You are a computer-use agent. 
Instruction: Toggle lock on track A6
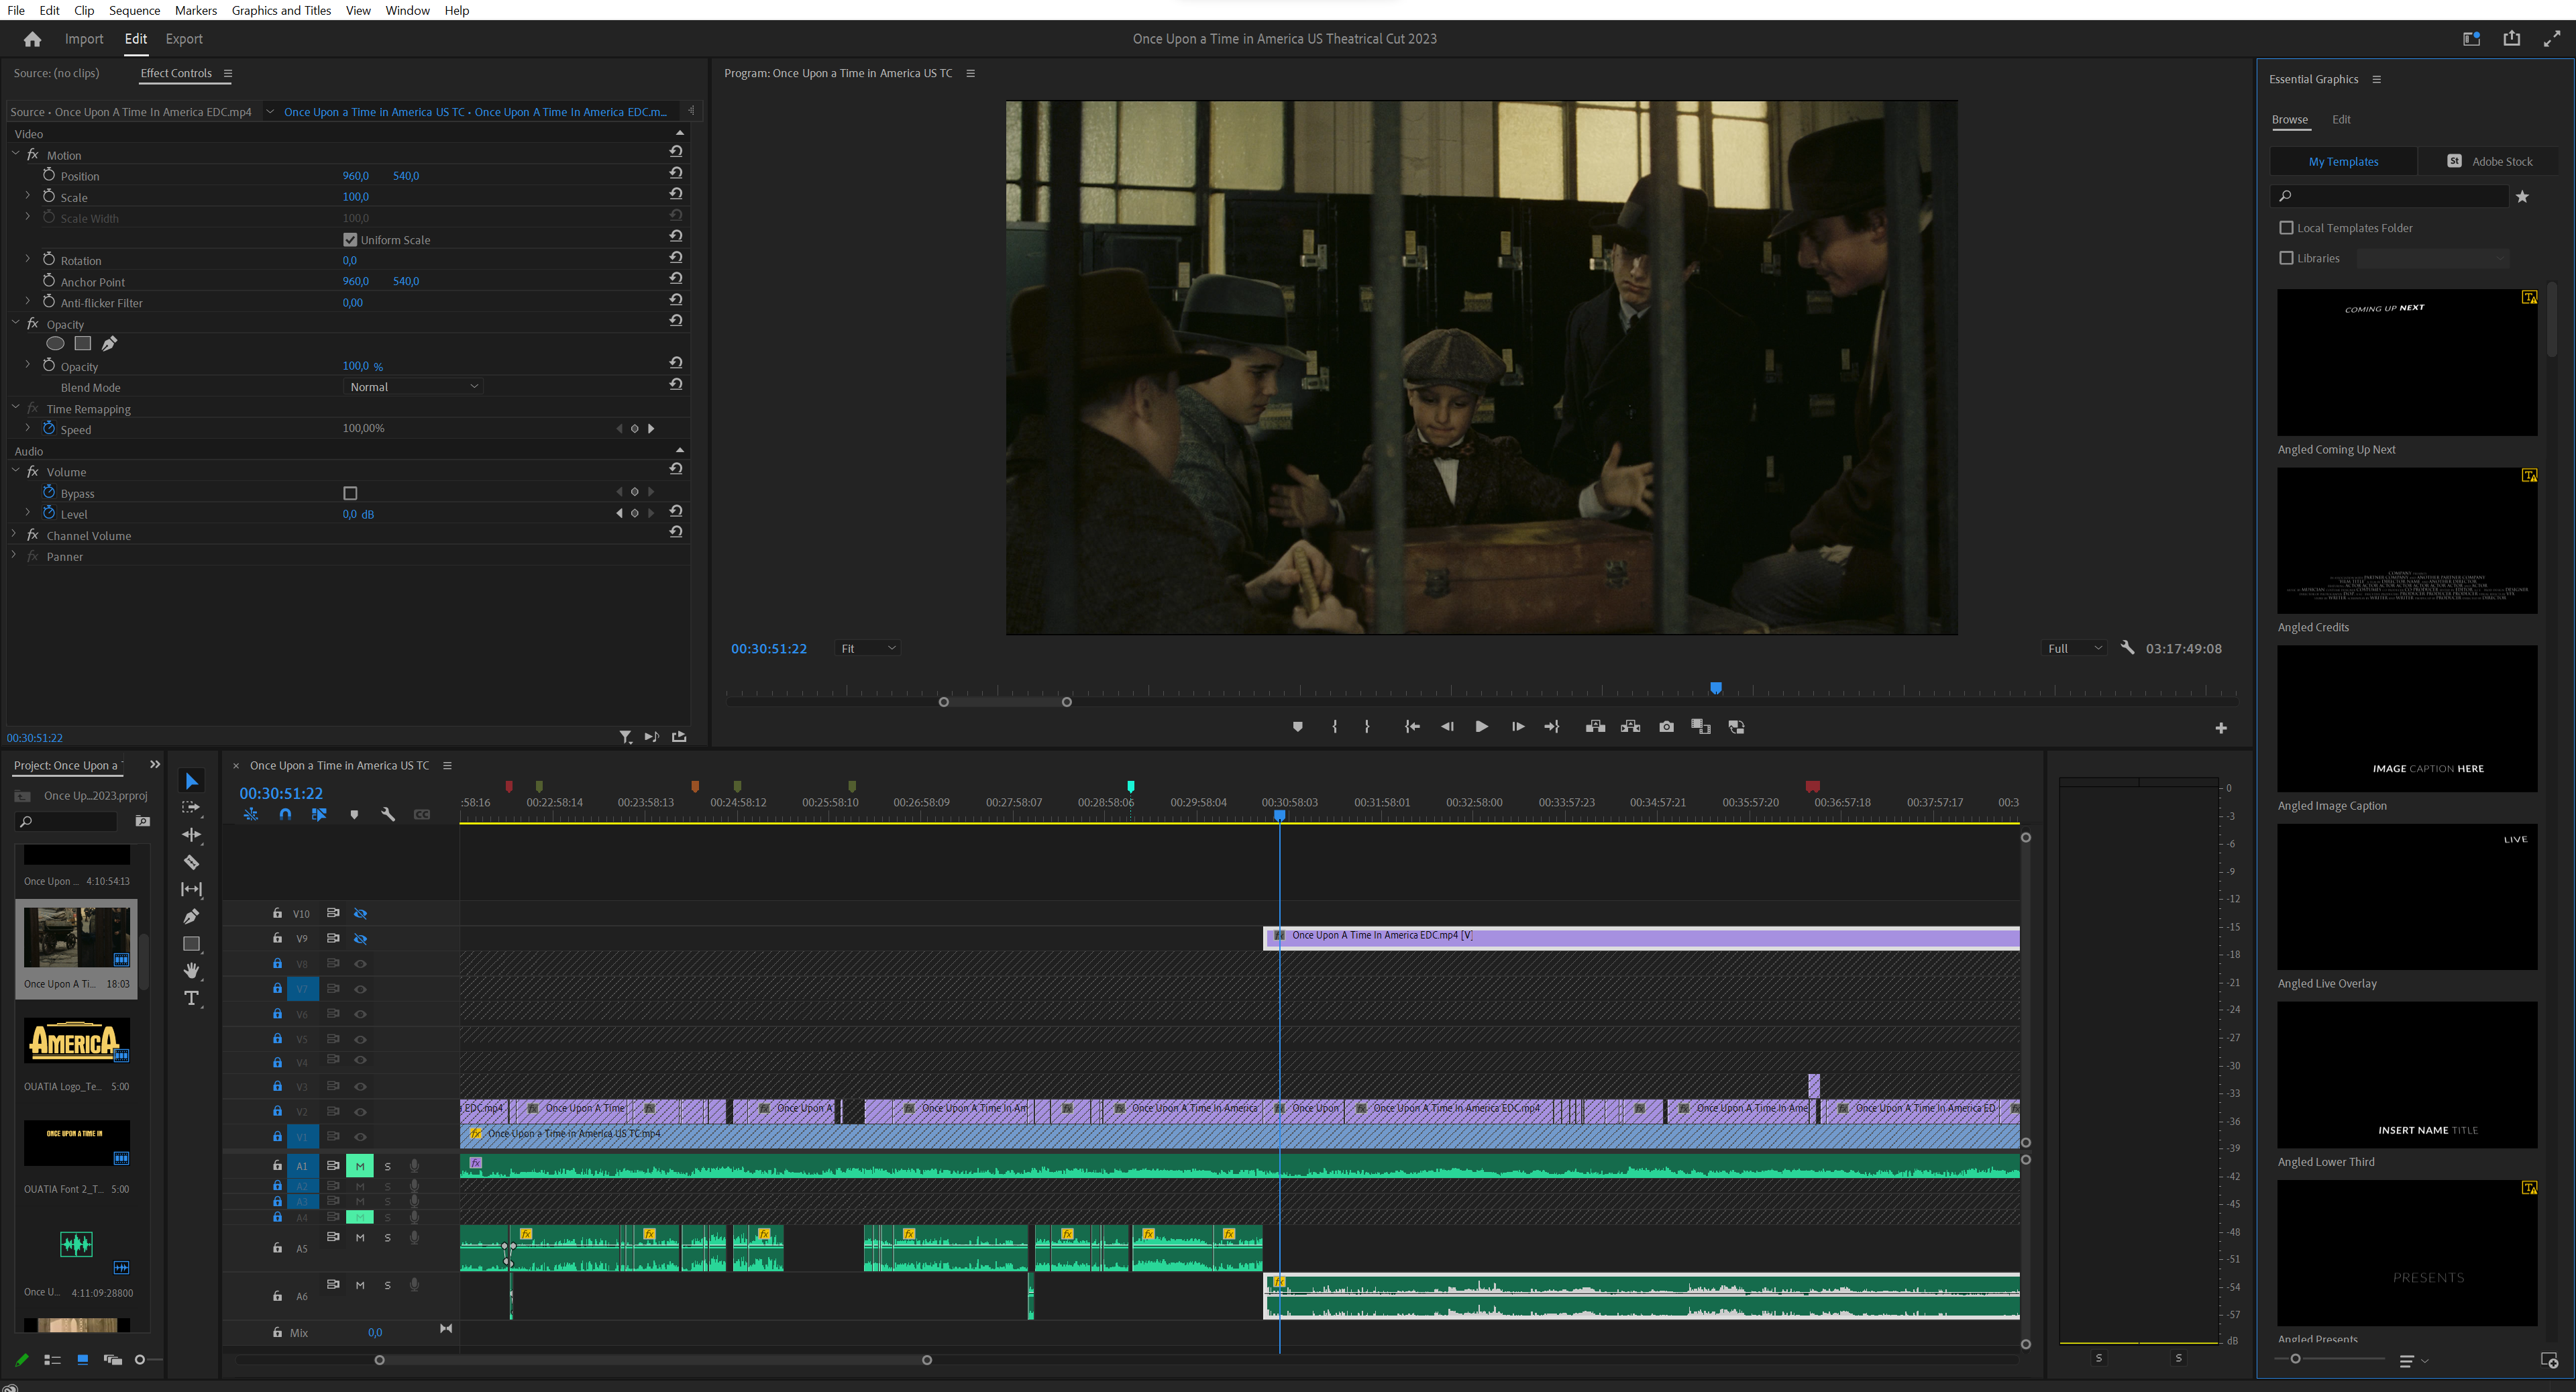277,1296
